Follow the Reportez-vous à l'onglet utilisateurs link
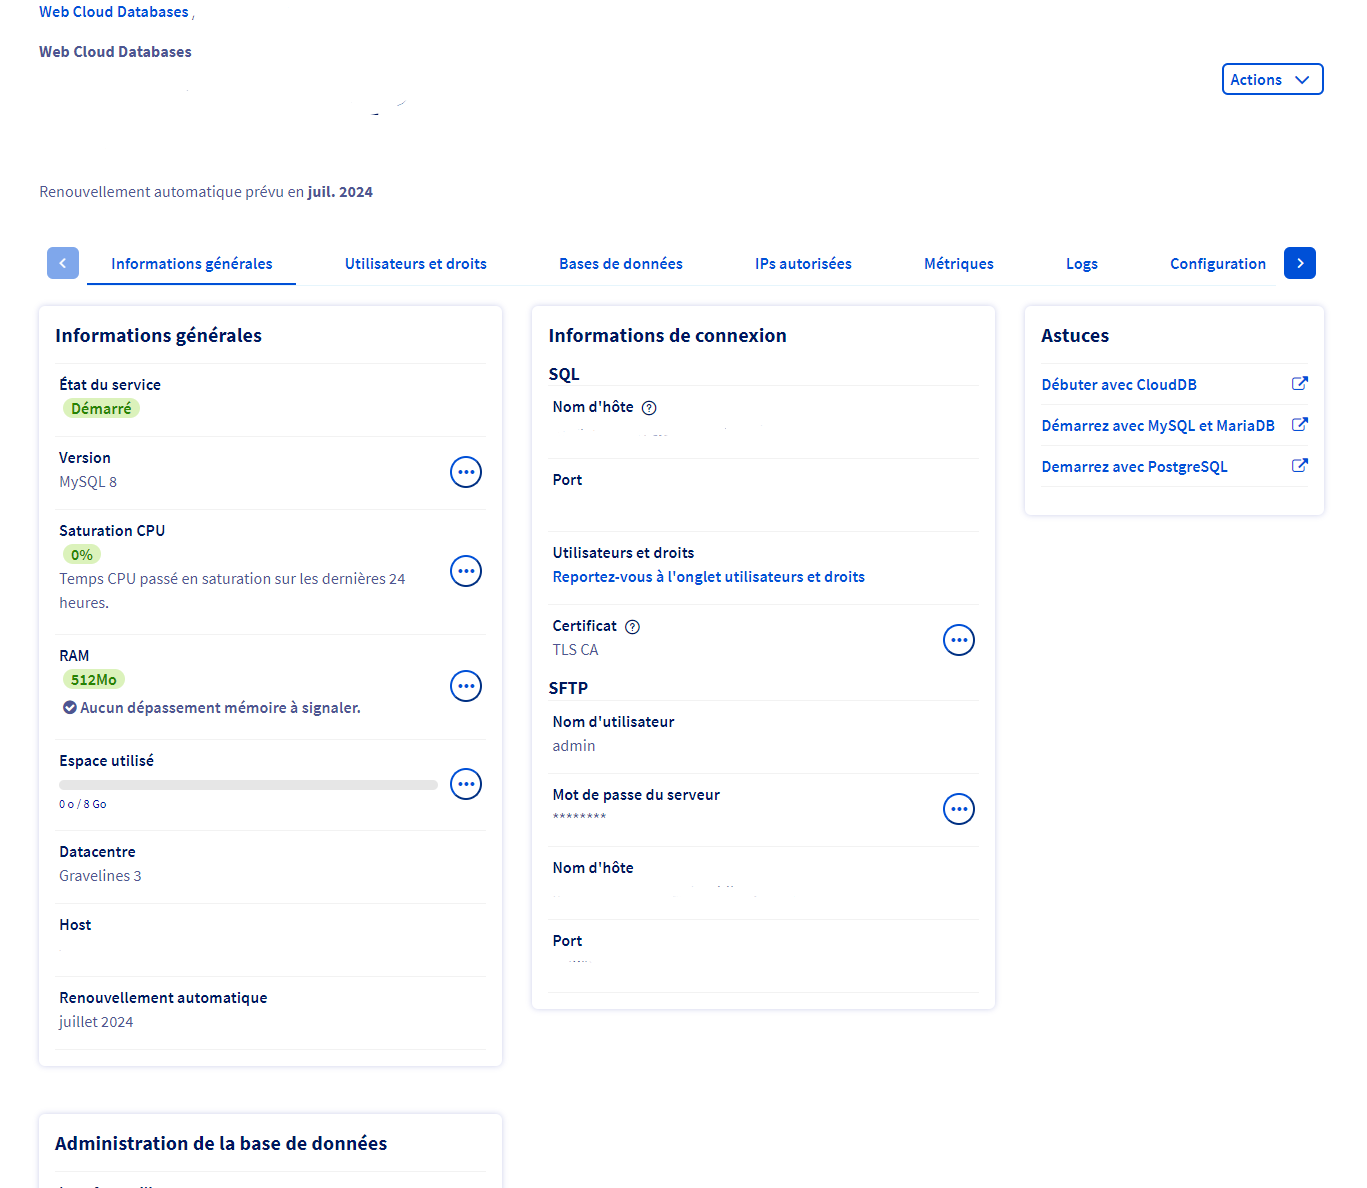This screenshot has height=1188, width=1367. [708, 577]
